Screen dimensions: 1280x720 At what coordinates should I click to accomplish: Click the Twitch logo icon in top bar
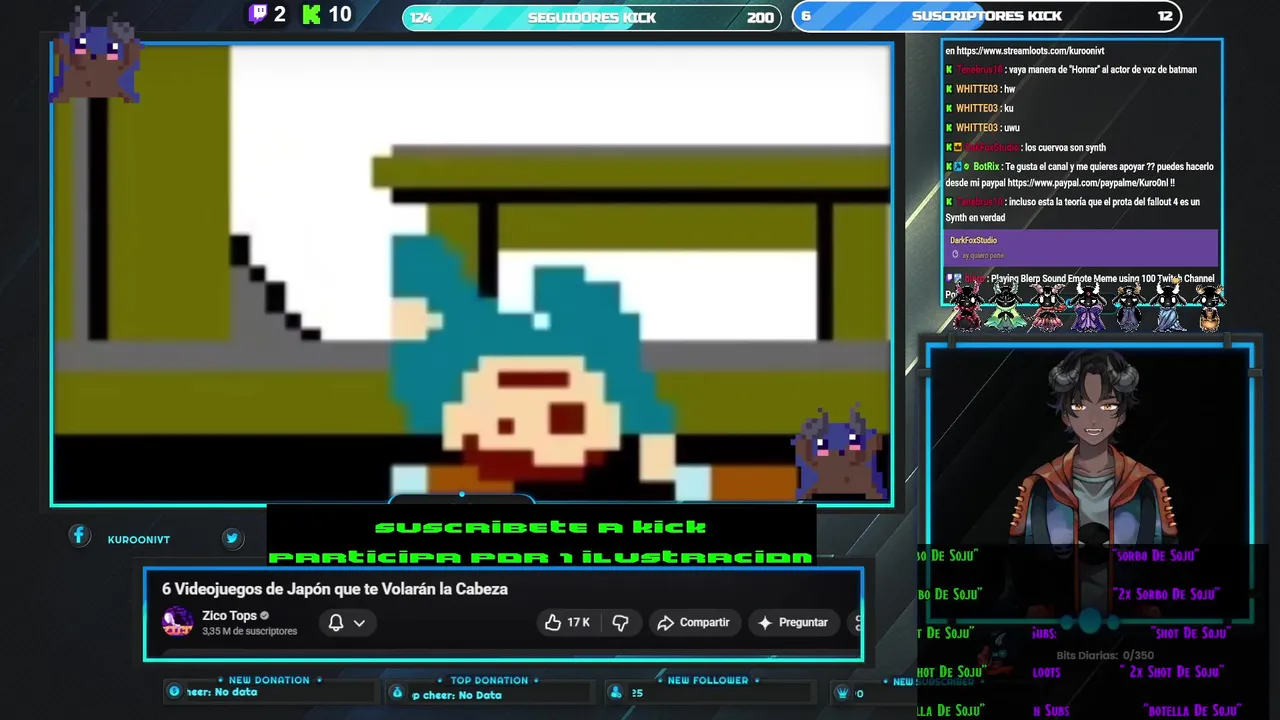[258, 14]
